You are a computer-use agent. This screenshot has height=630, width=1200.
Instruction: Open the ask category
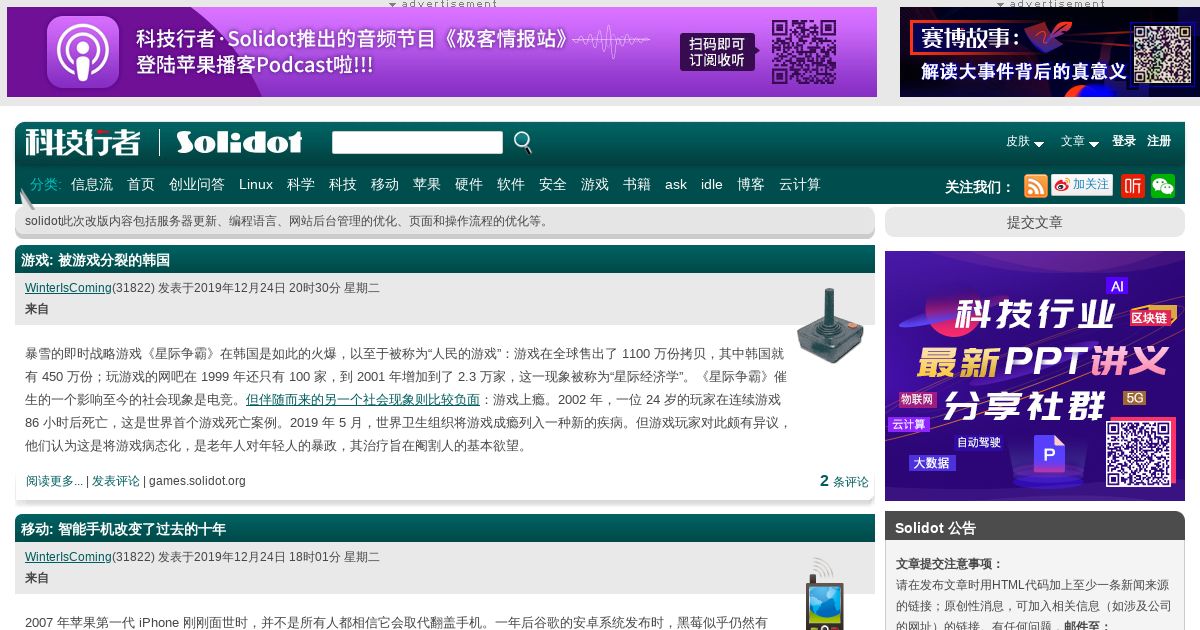coord(676,184)
